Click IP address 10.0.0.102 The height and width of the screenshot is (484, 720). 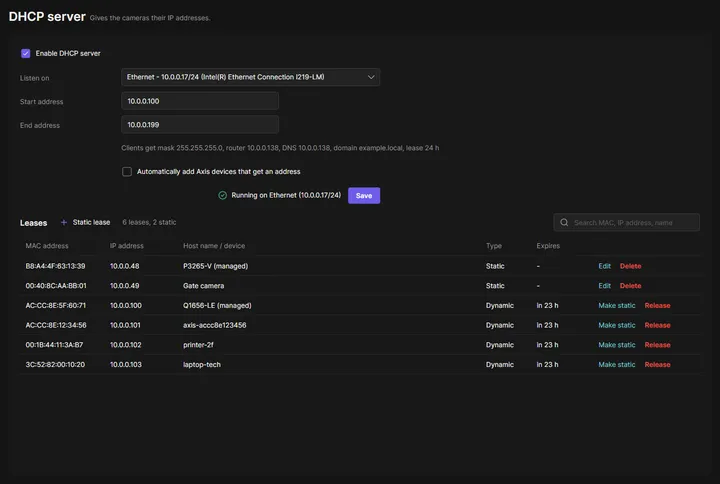point(125,345)
